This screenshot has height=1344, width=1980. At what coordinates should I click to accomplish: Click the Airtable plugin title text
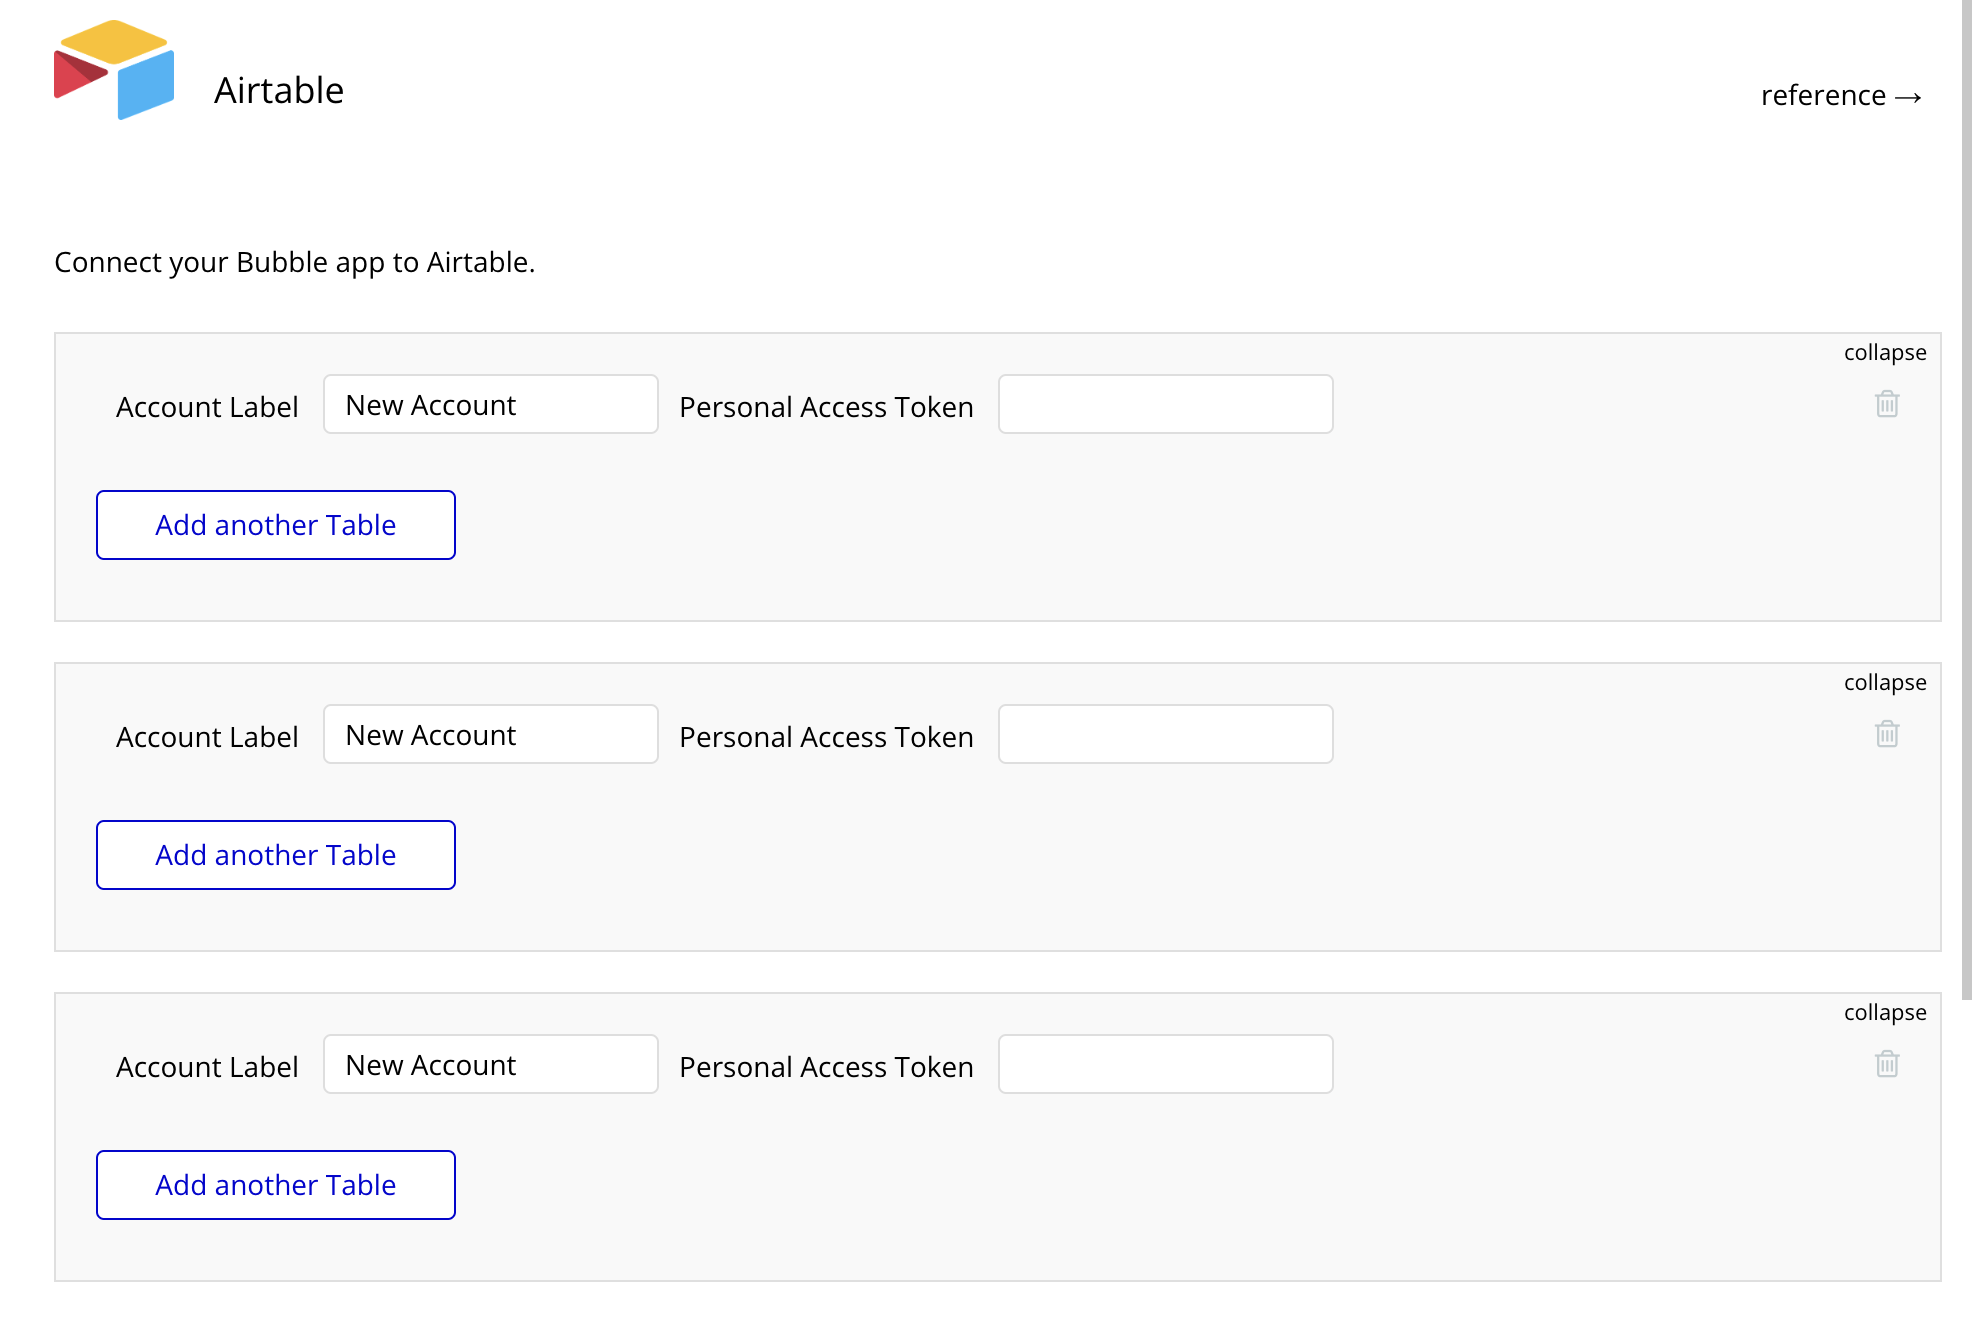[279, 91]
